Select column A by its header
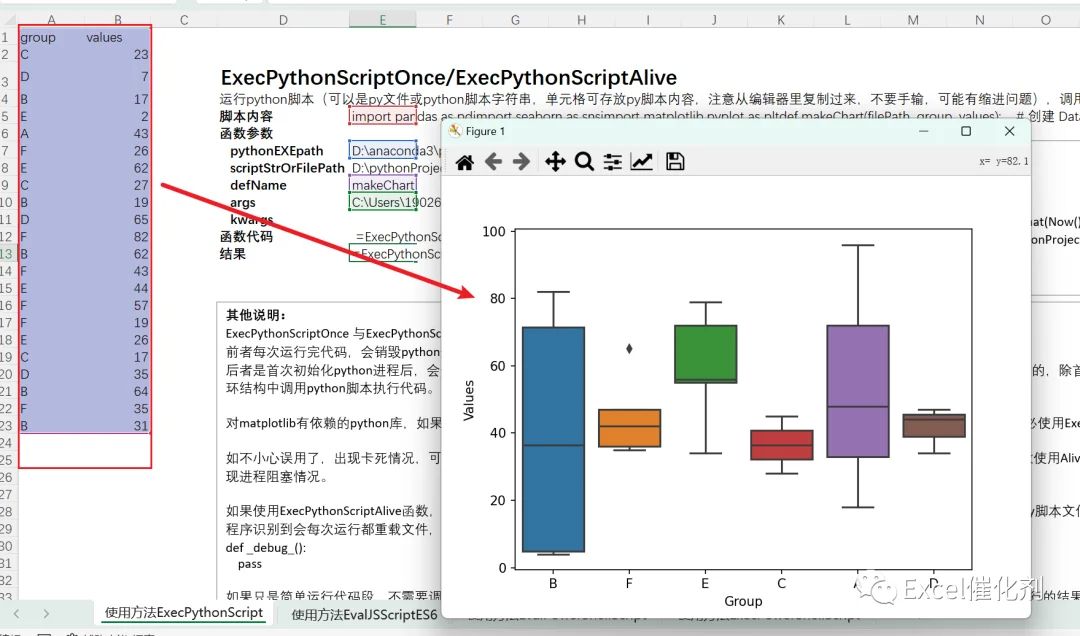The image size is (1080, 636). (x=52, y=20)
